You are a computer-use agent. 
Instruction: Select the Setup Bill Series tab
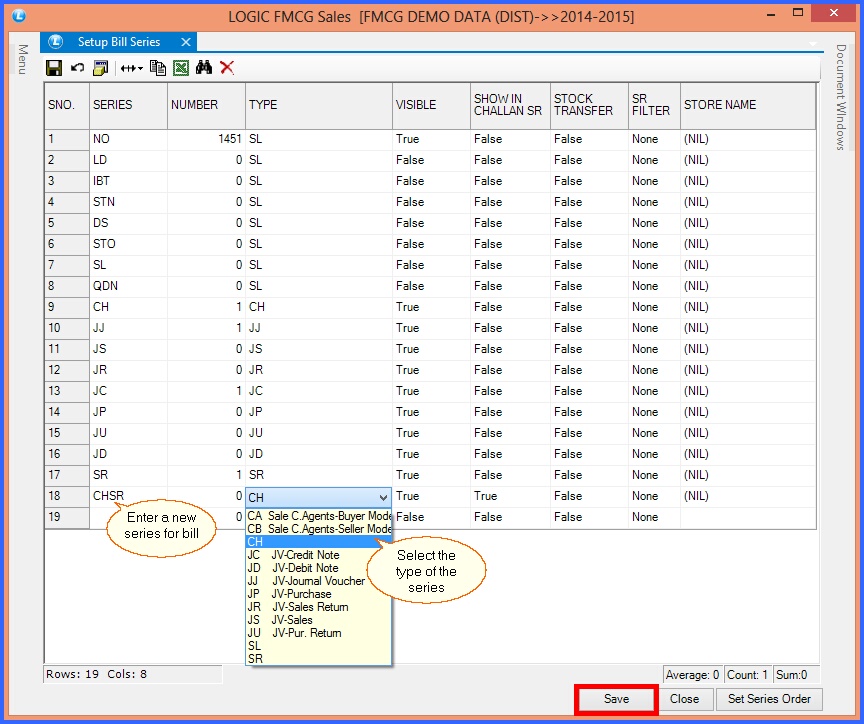[x=118, y=42]
